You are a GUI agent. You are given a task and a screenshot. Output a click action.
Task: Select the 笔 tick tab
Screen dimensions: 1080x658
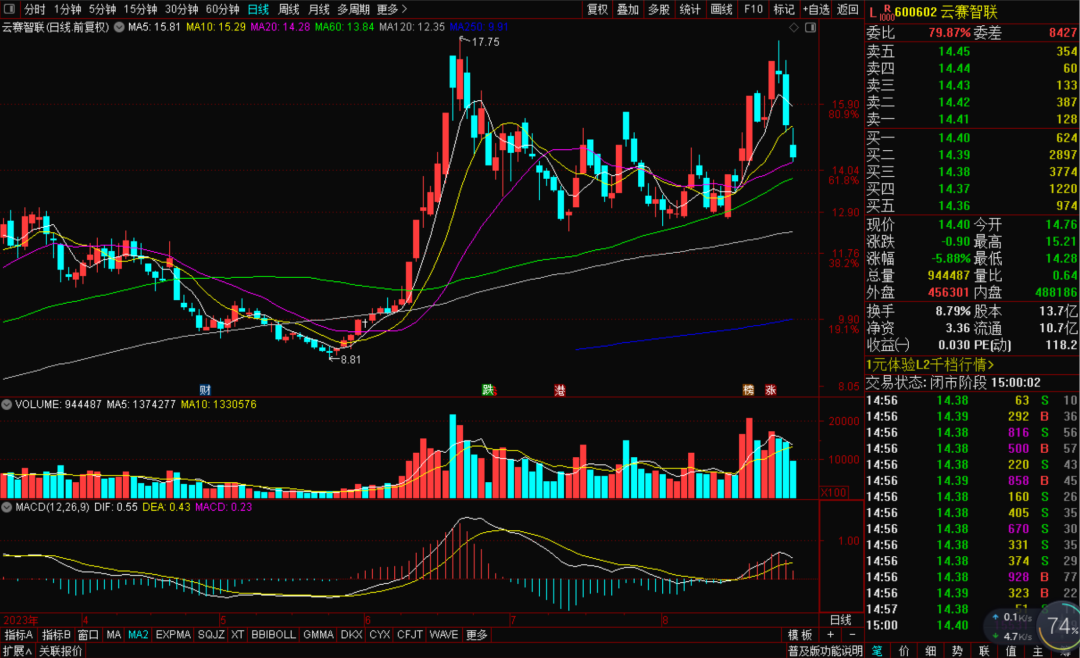pyautogui.click(x=877, y=651)
